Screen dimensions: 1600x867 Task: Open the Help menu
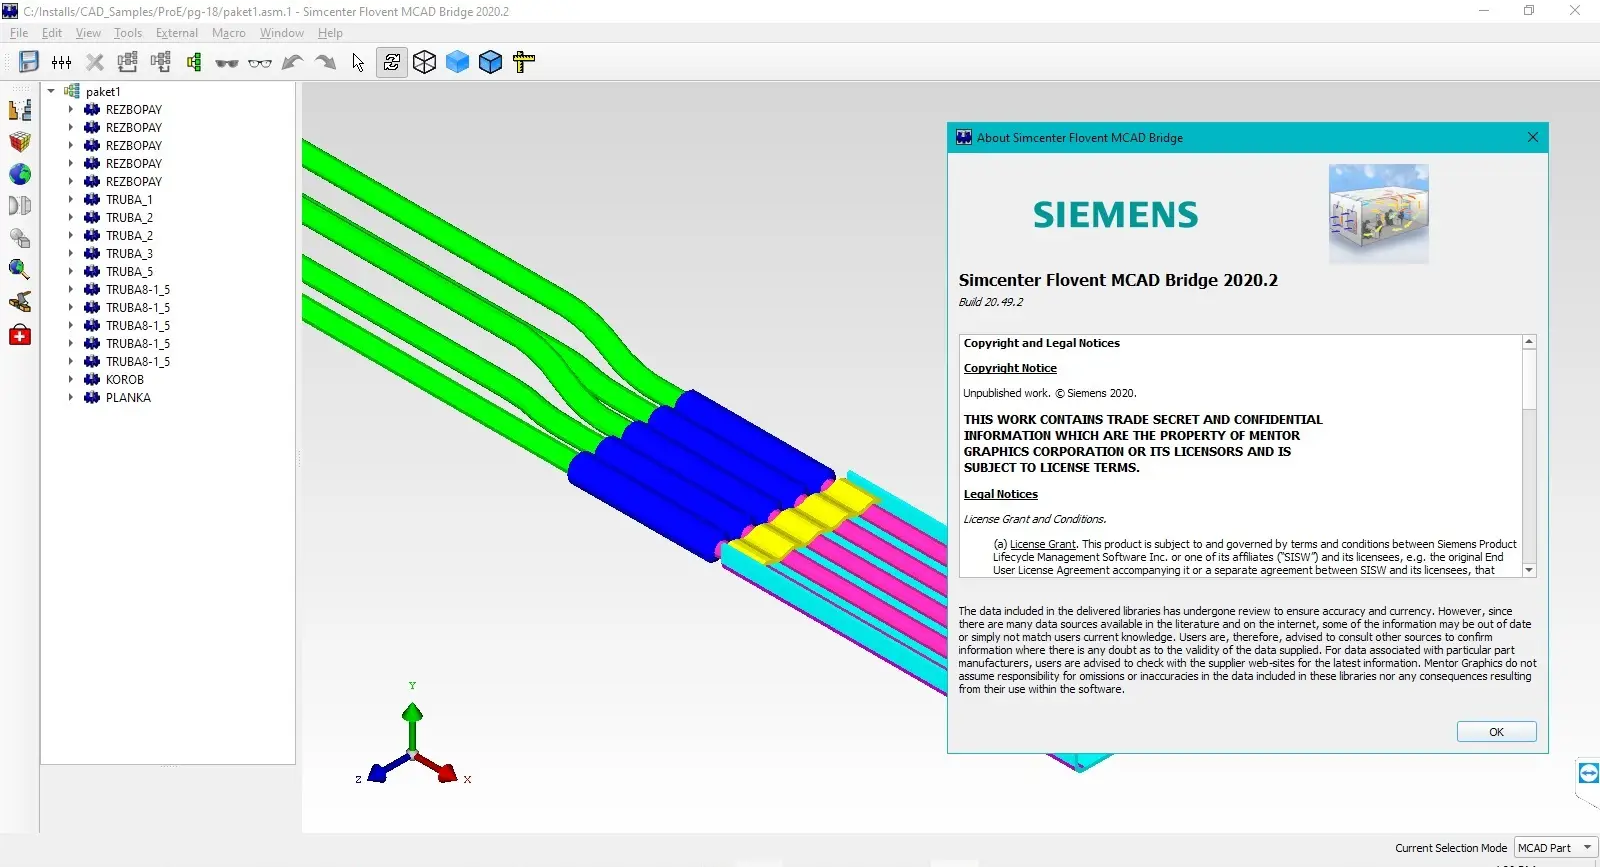click(330, 33)
